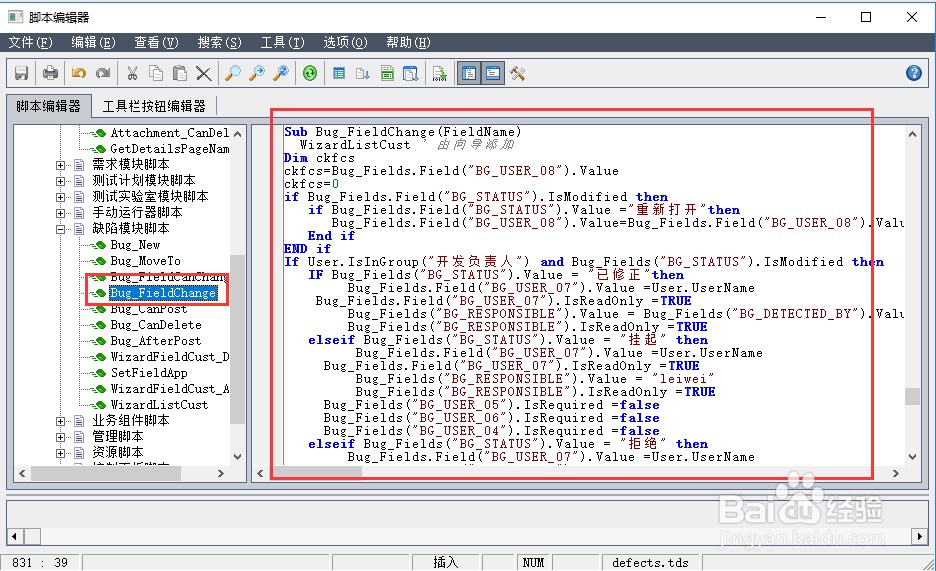936x571 pixels.
Task: Click the Print icon
Action: coord(50,73)
